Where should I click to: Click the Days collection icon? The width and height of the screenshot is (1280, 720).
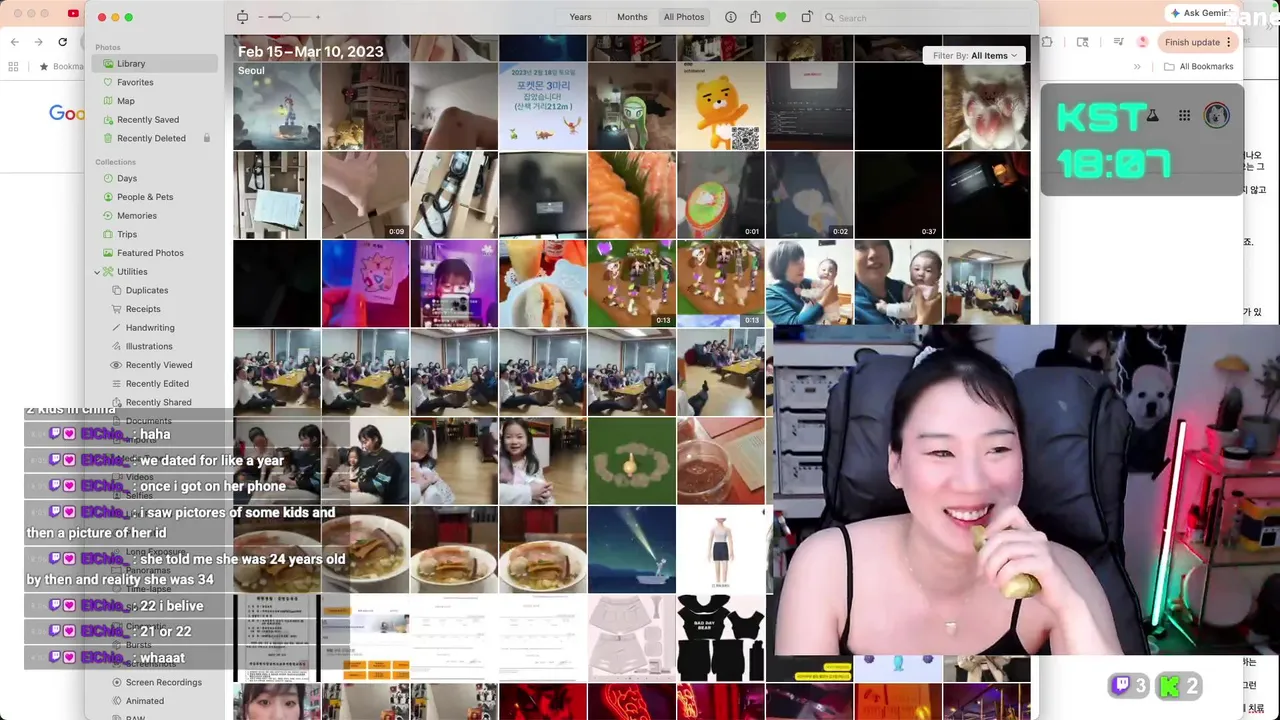[x=108, y=178]
